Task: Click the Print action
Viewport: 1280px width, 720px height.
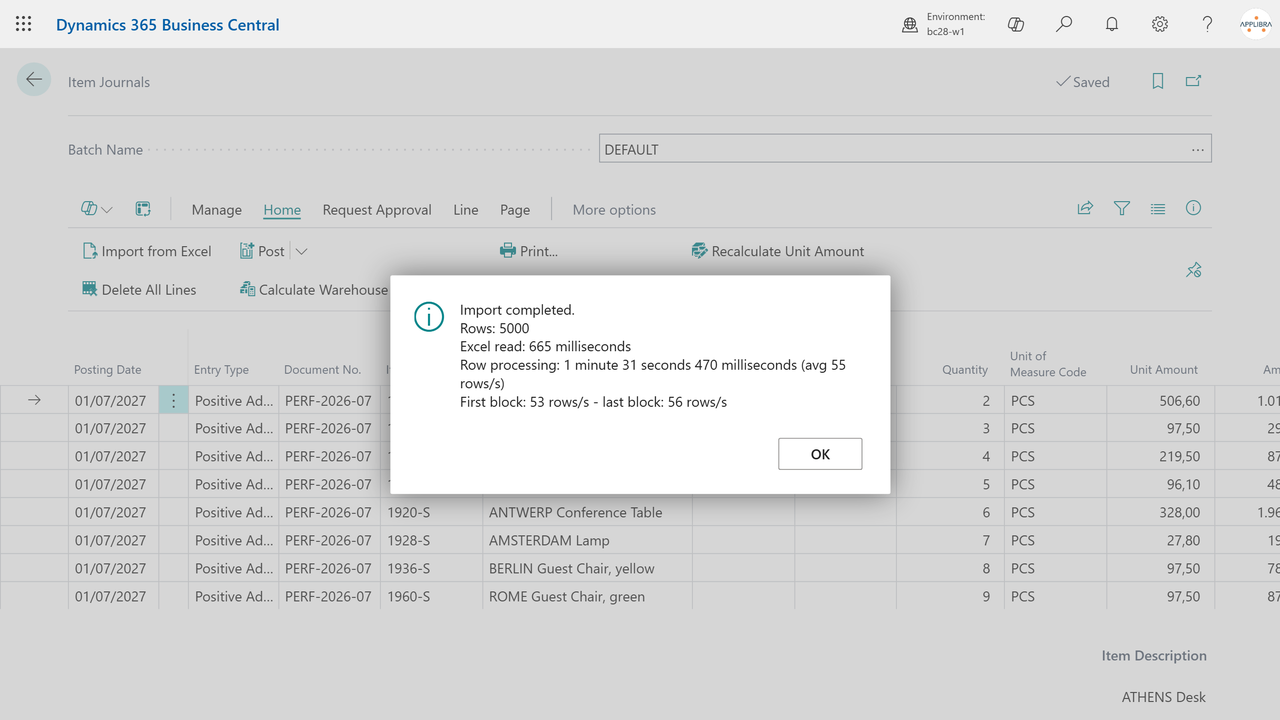Action: point(529,251)
